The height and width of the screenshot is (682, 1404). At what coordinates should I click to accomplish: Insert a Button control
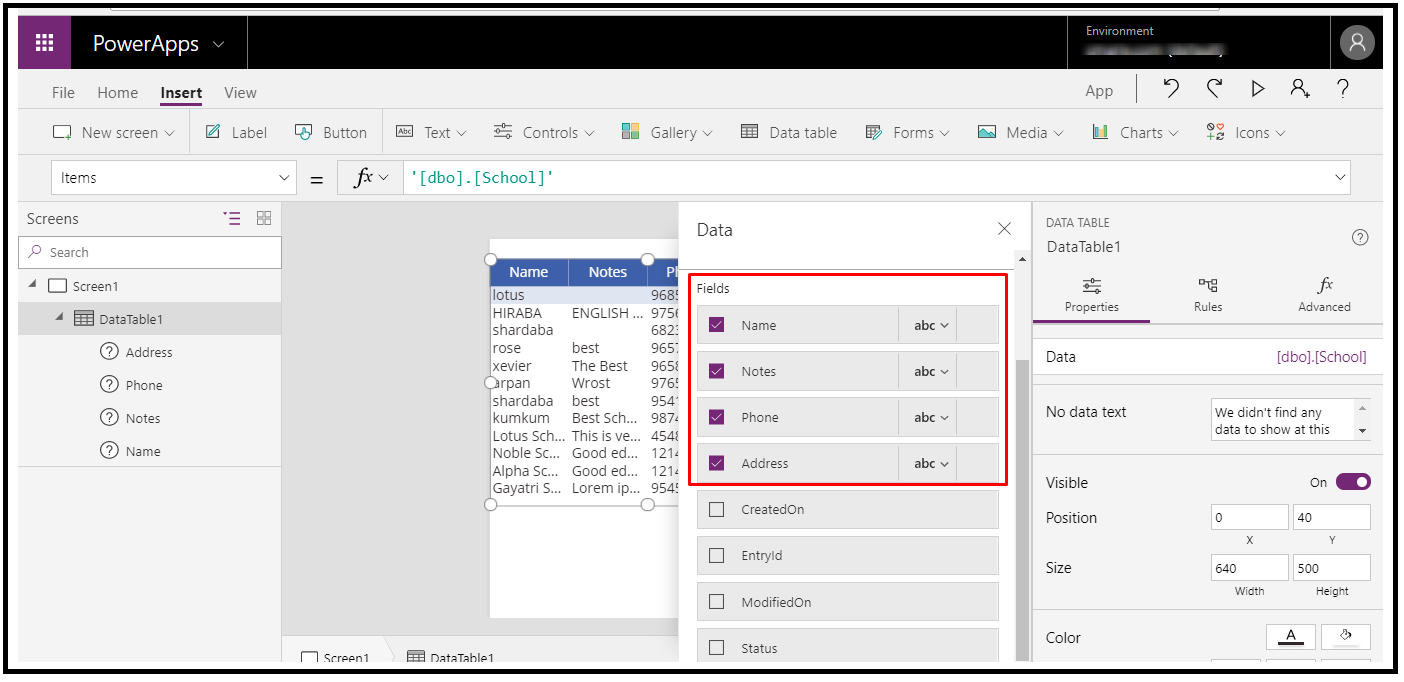(x=331, y=132)
